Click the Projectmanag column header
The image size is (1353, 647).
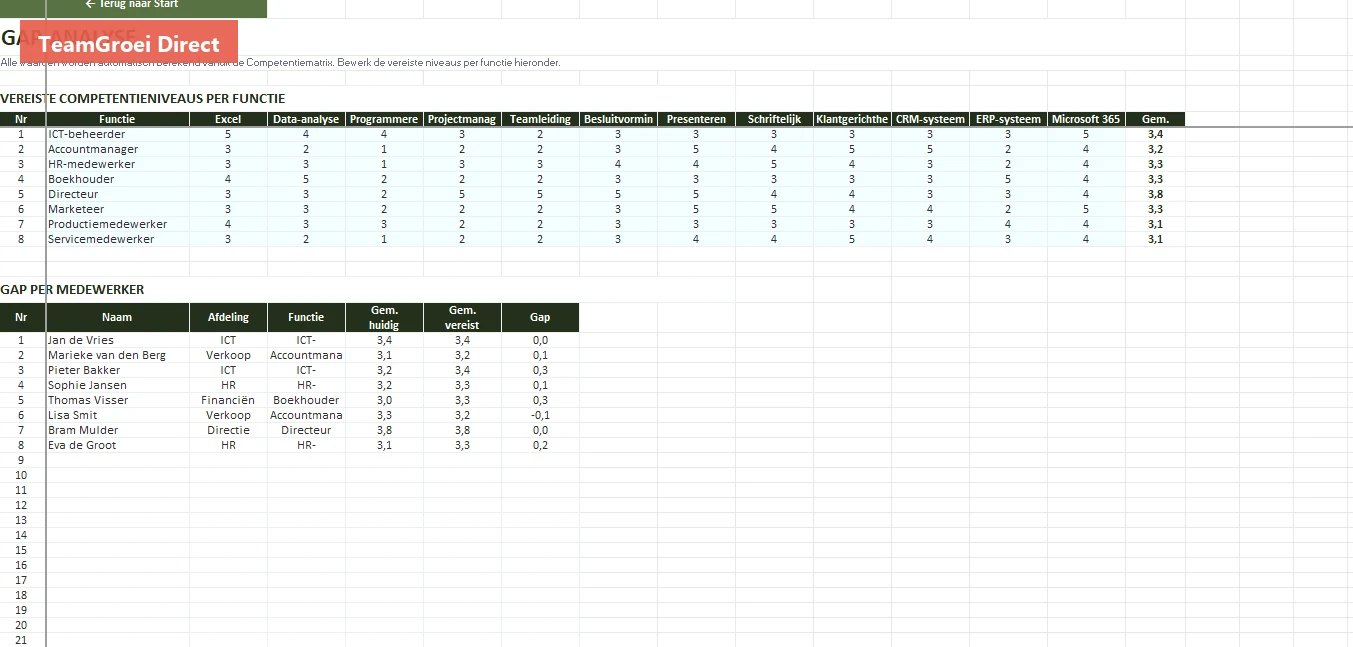point(462,119)
